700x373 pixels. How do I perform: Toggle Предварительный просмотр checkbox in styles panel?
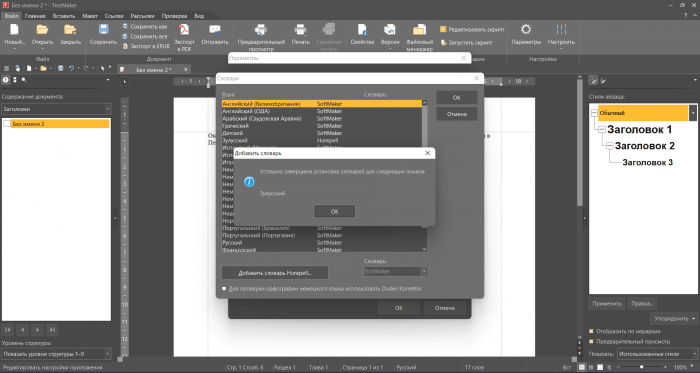pos(592,341)
